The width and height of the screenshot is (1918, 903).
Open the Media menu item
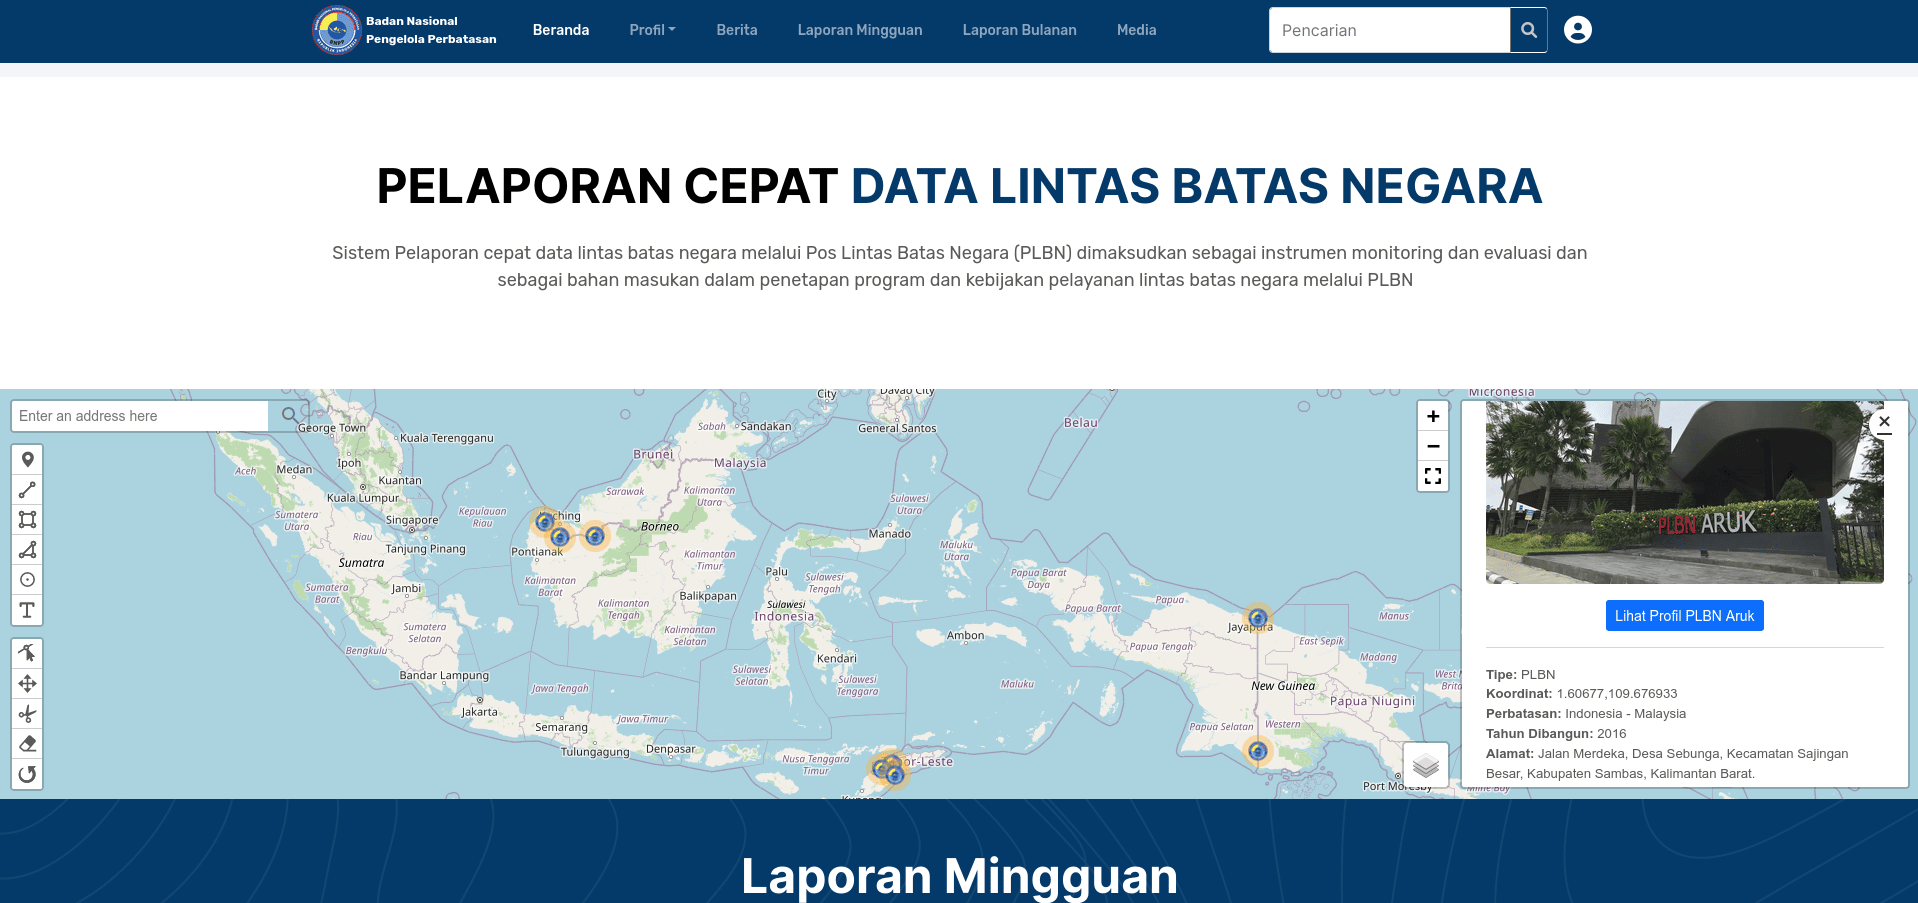point(1136,30)
